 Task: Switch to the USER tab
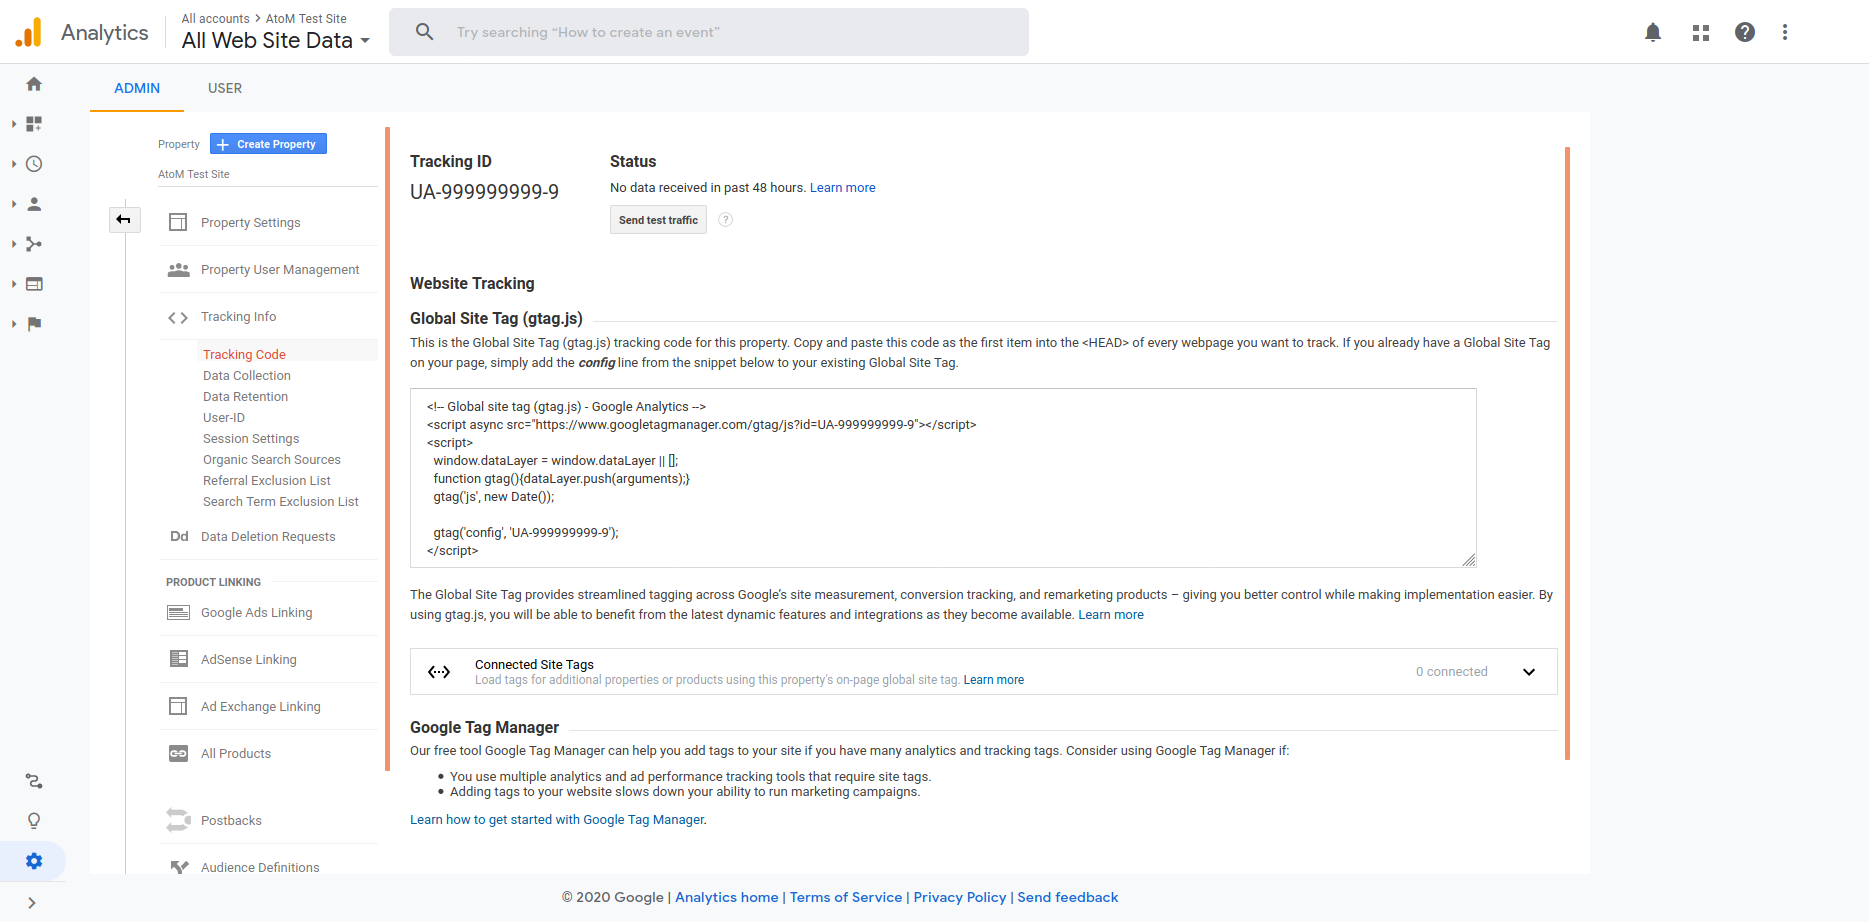(x=225, y=88)
